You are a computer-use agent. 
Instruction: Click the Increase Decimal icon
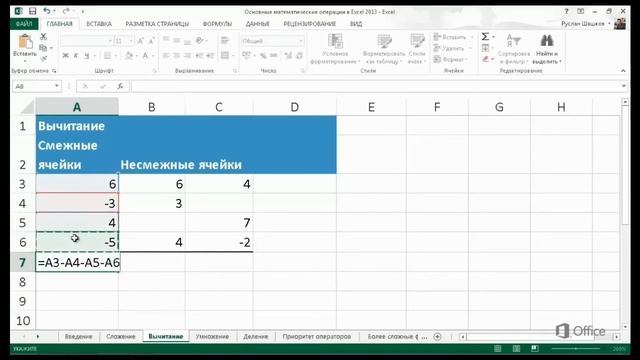288,56
